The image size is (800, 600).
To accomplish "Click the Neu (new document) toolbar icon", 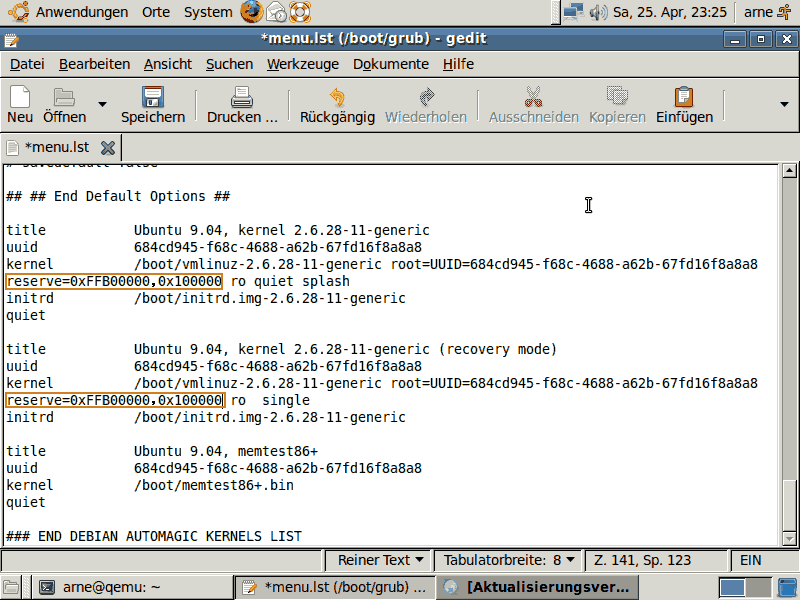I will pyautogui.click(x=20, y=97).
